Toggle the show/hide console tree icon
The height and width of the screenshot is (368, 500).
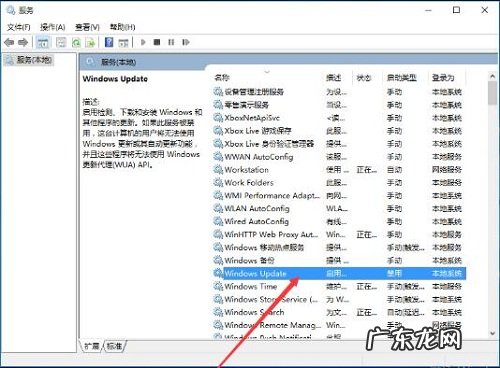tap(43, 42)
